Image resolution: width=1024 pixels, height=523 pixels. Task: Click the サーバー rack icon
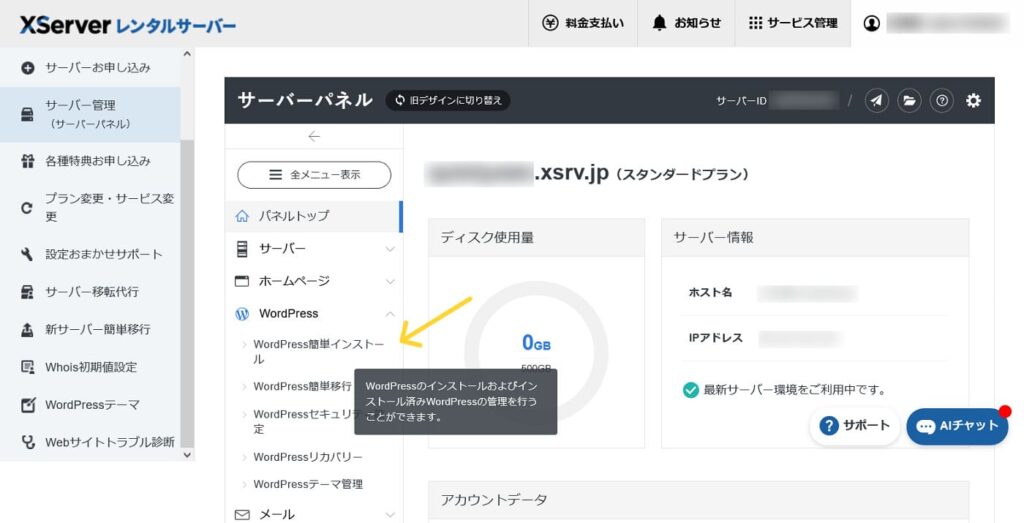point(242,249)
